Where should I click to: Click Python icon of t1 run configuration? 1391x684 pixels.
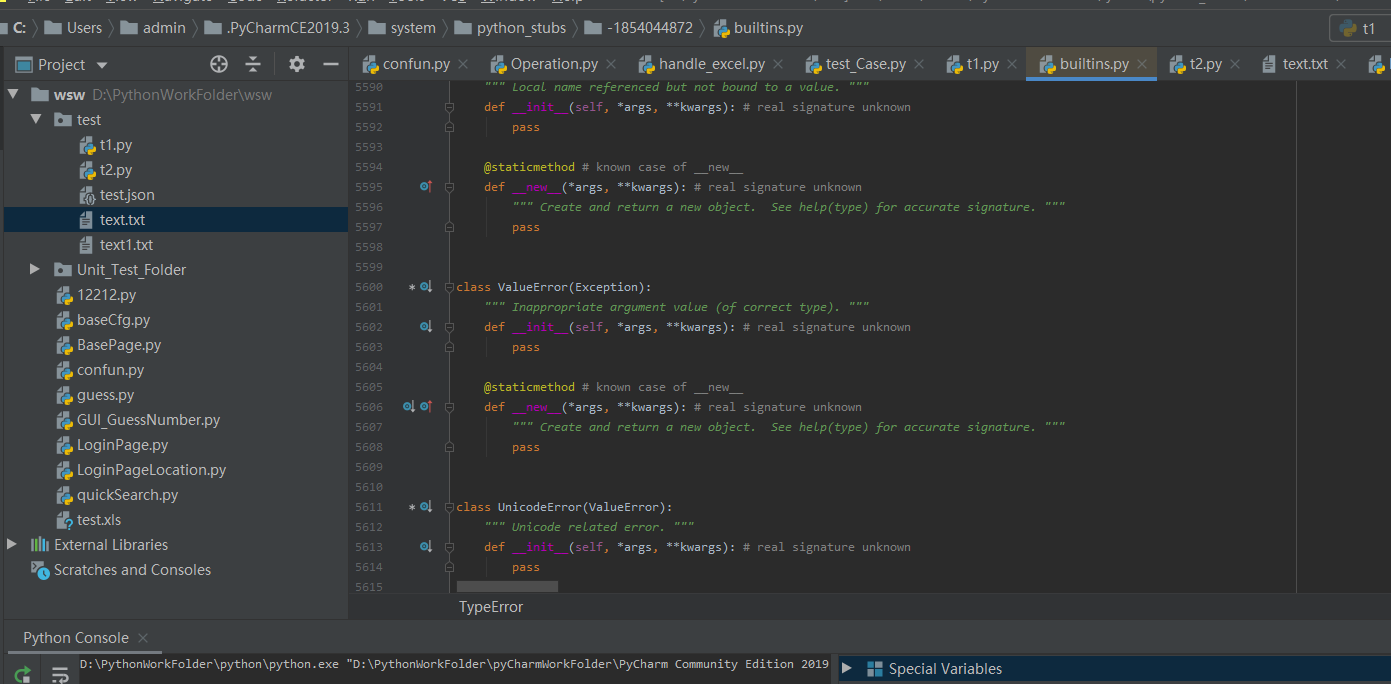tap(1348, 29)
